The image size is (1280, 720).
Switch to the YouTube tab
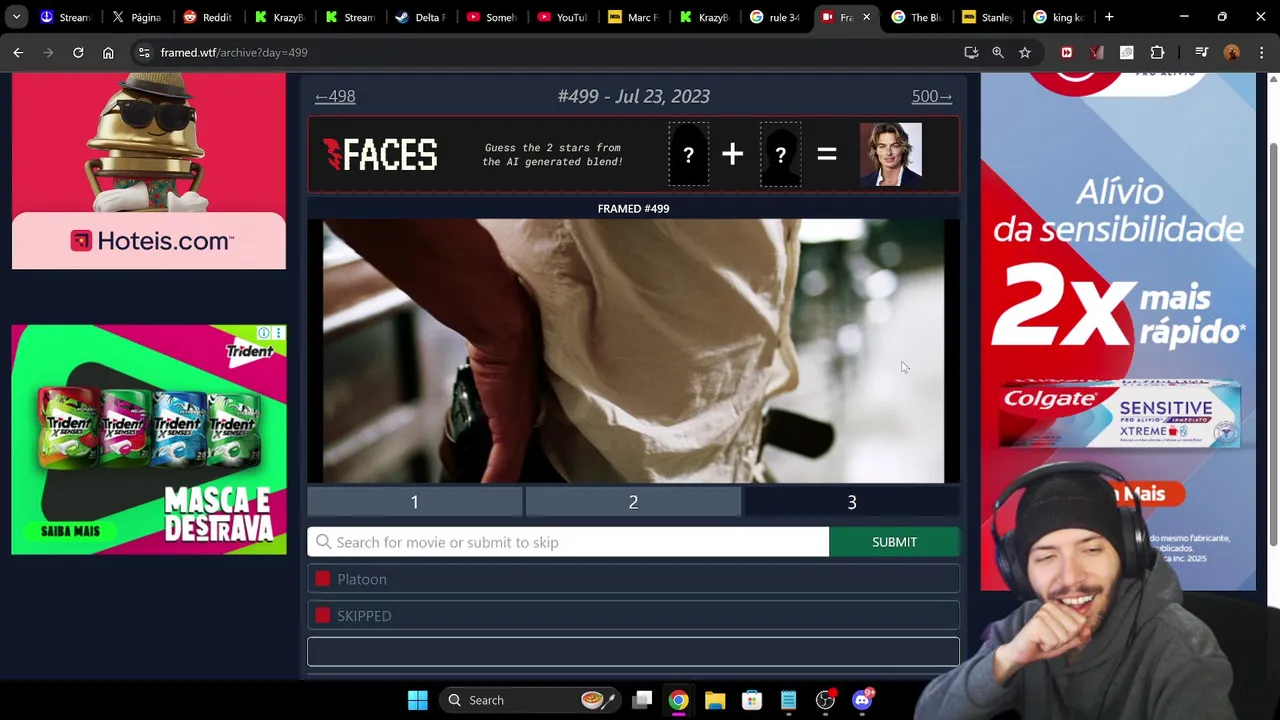(562, 17)
